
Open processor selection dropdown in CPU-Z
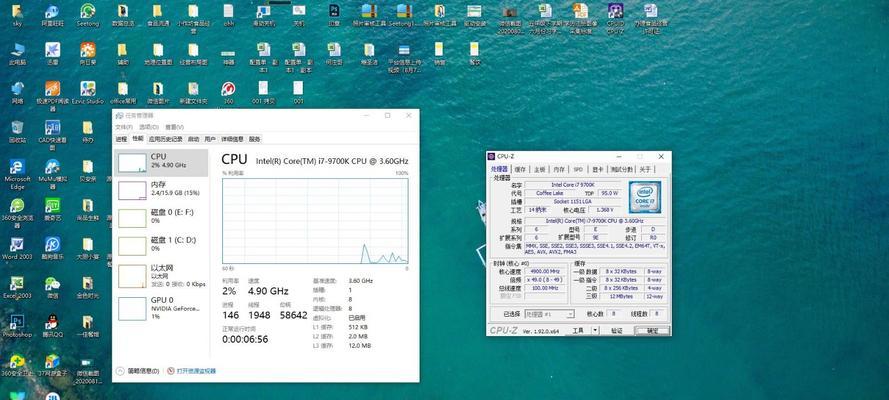click(x=549, y=313)
